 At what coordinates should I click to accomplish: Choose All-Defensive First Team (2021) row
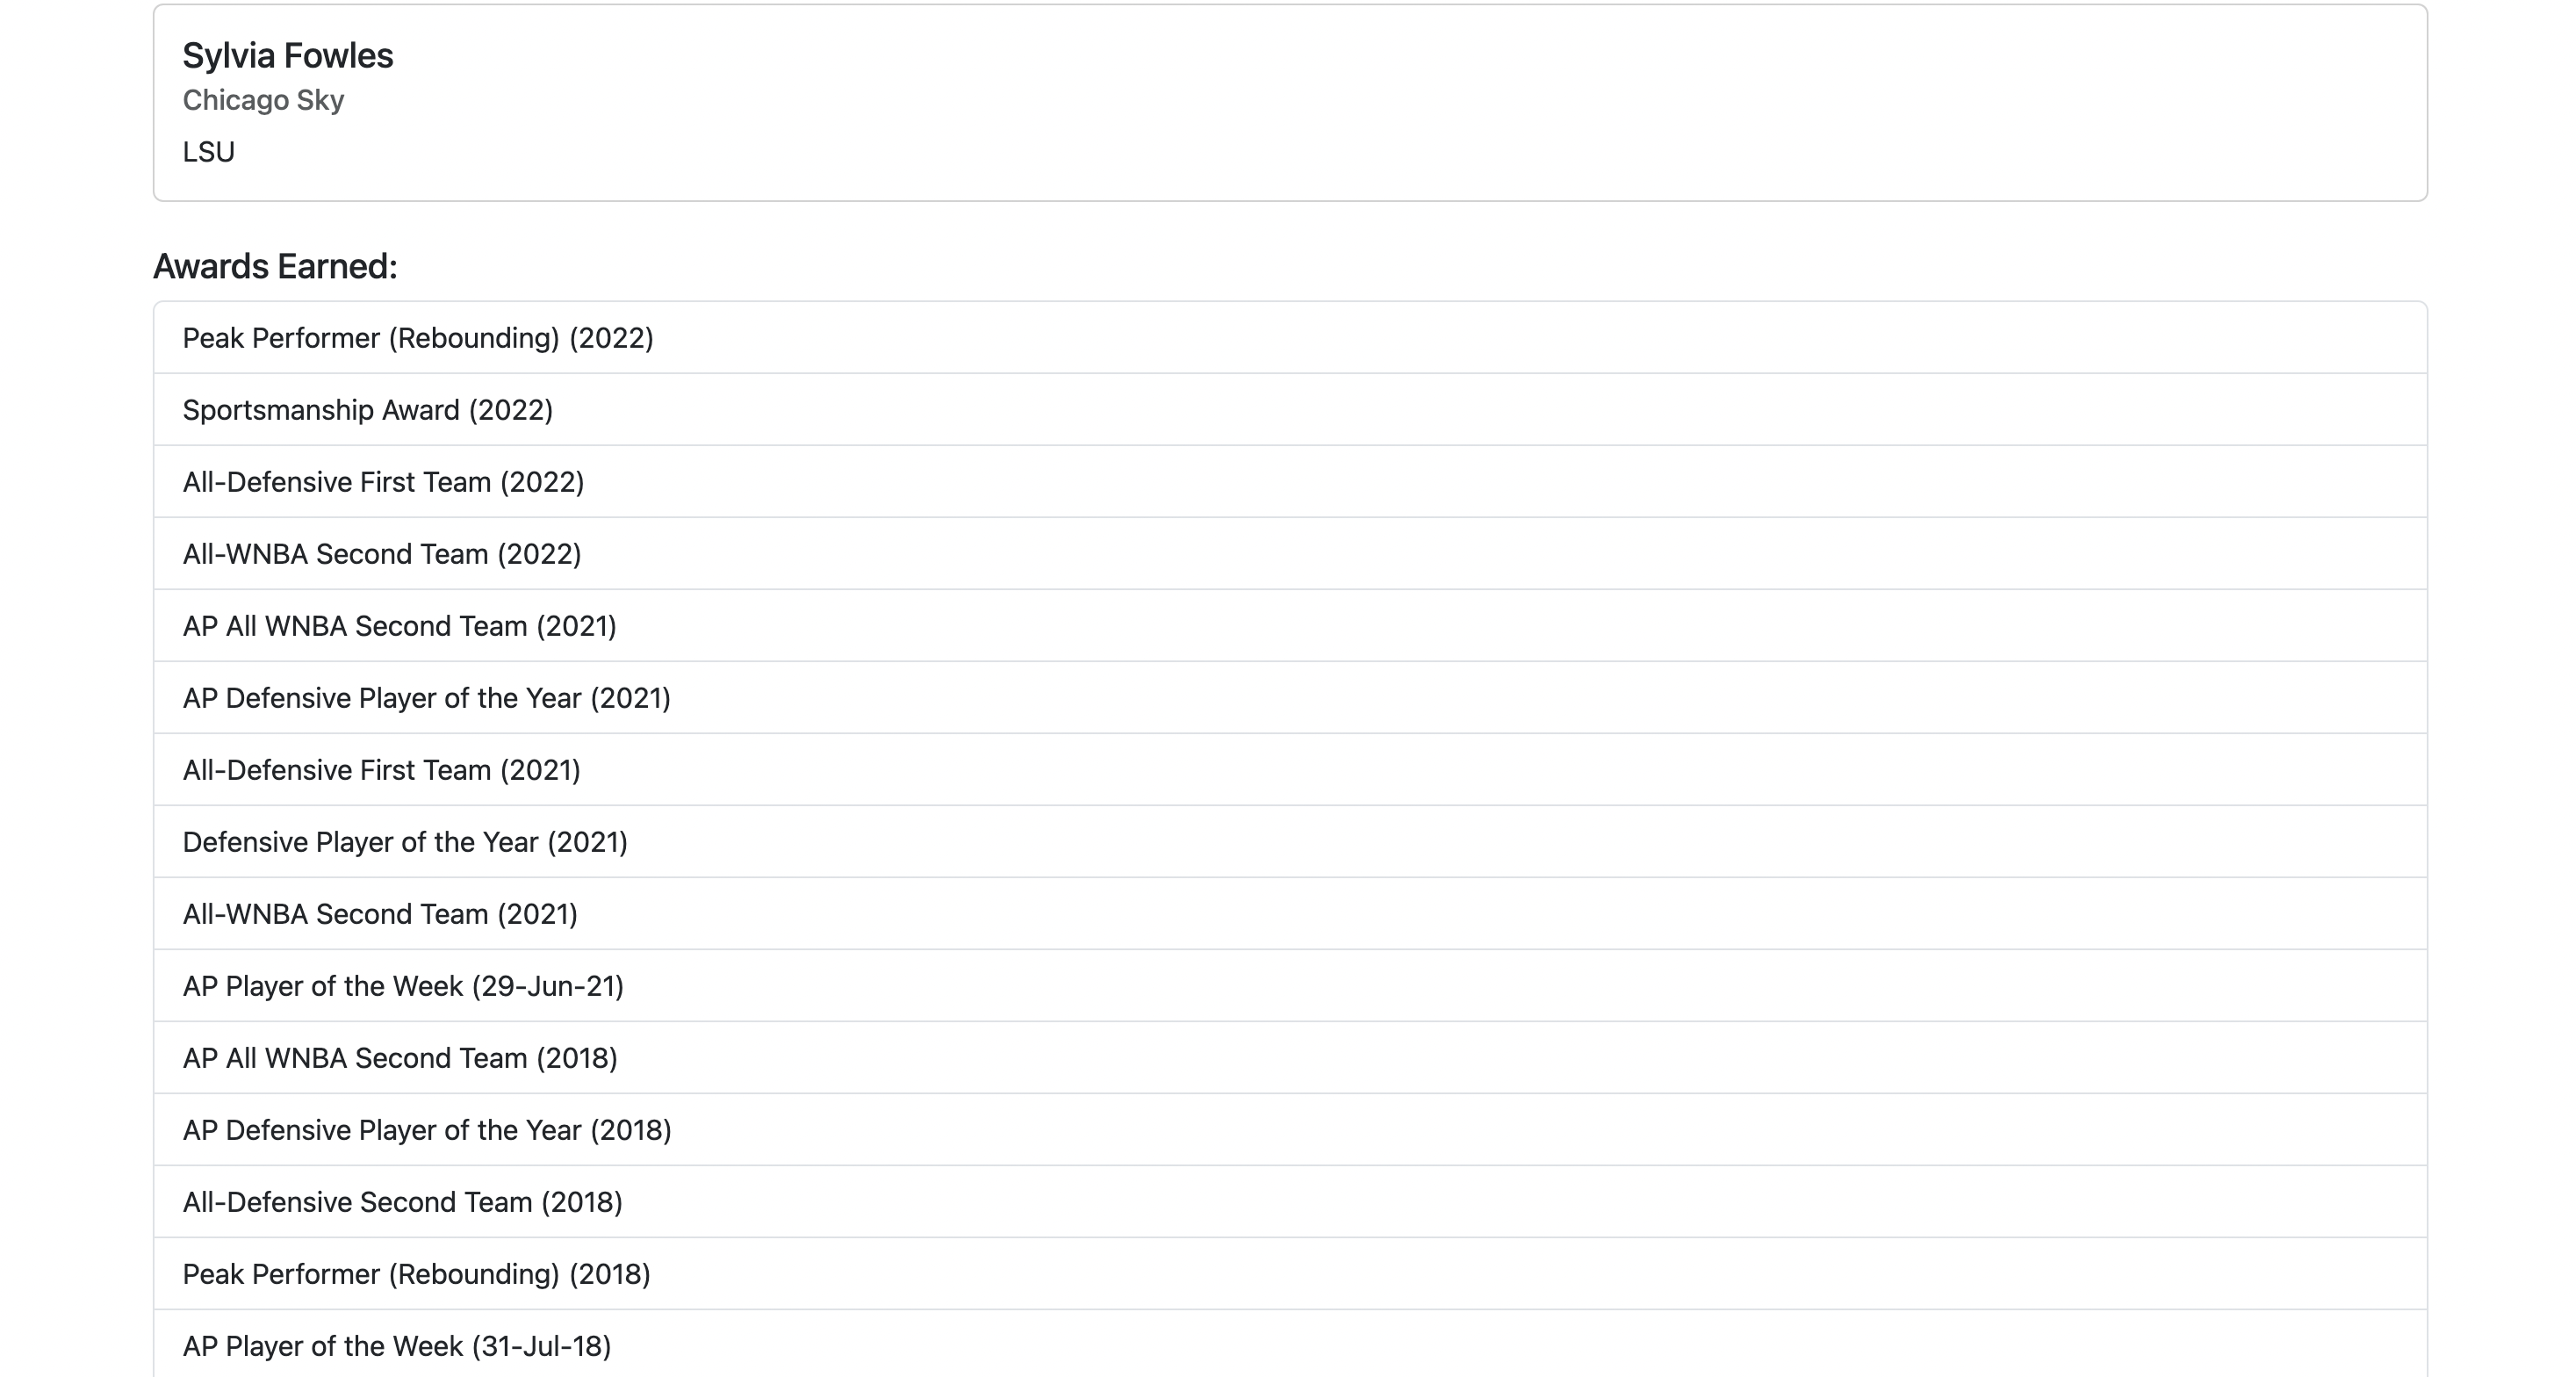[x=382, y=770]
